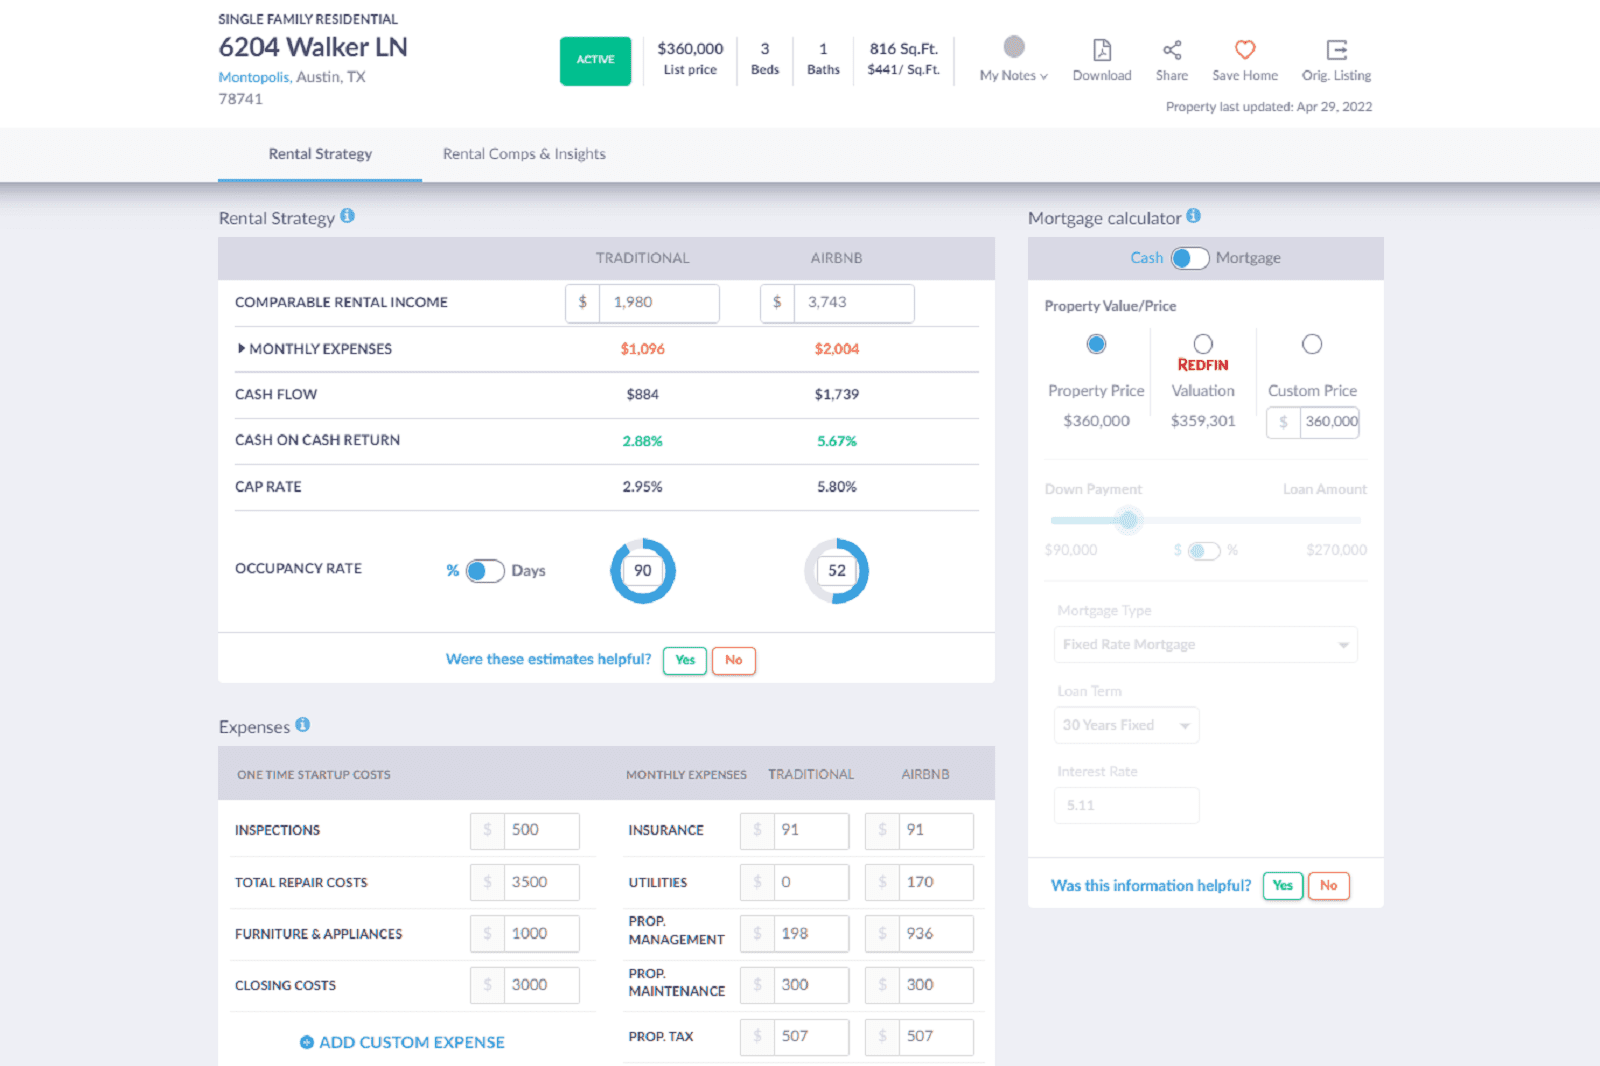
Task: Click the Montopolis neighborhood link
Action: tap(254, 77)
